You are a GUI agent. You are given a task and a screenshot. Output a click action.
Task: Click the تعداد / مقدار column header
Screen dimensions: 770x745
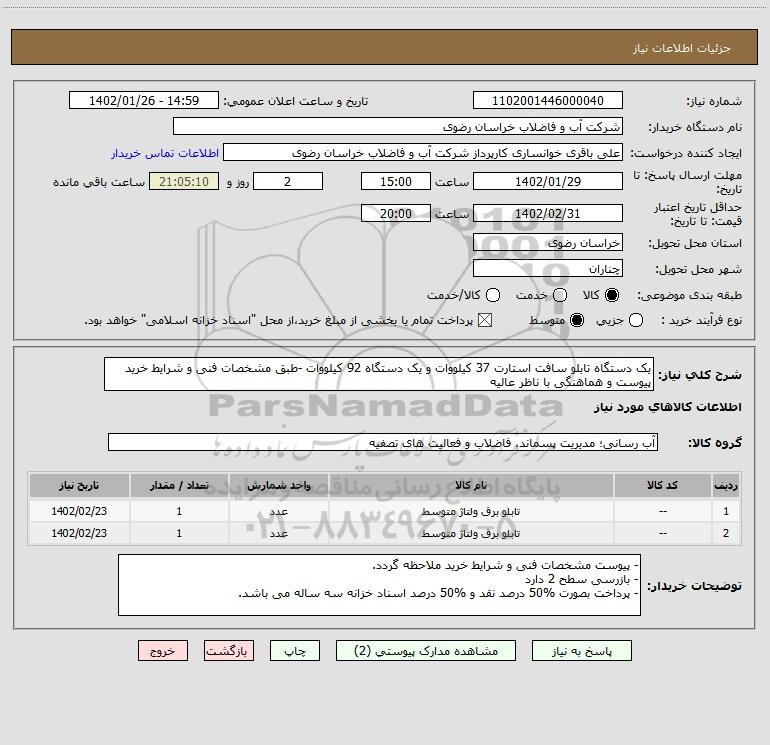(x=179, y=485)
